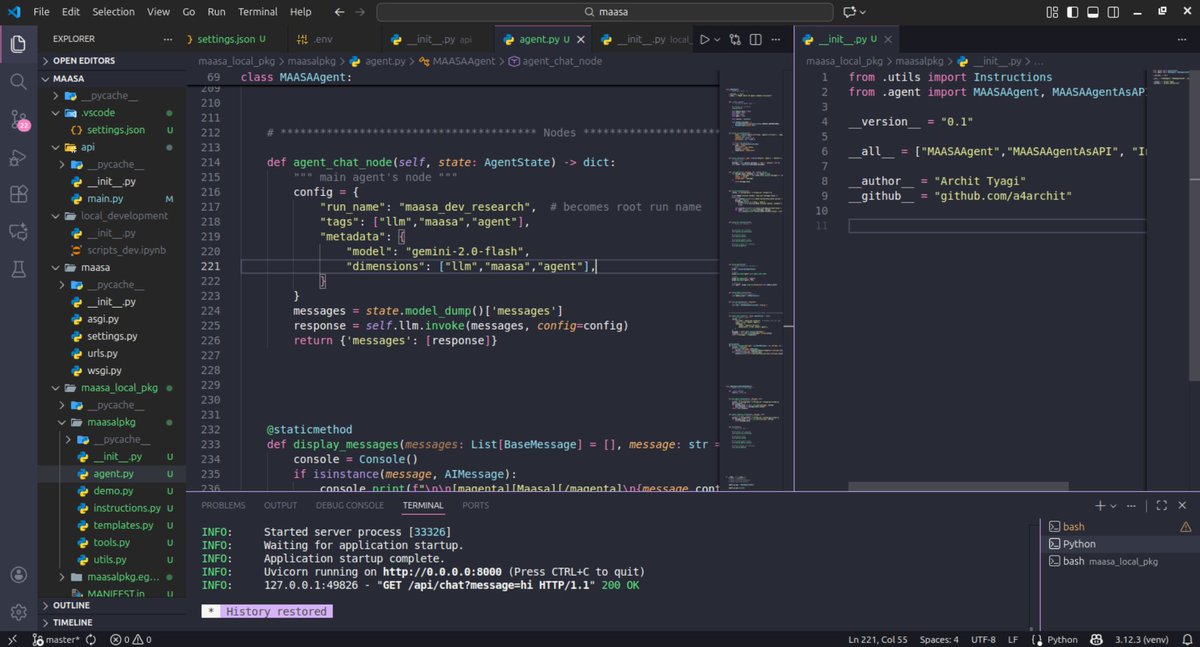This screenshot has width=1200, height=647.
Task: Click master branch in status bar
Action: (57, 639)
